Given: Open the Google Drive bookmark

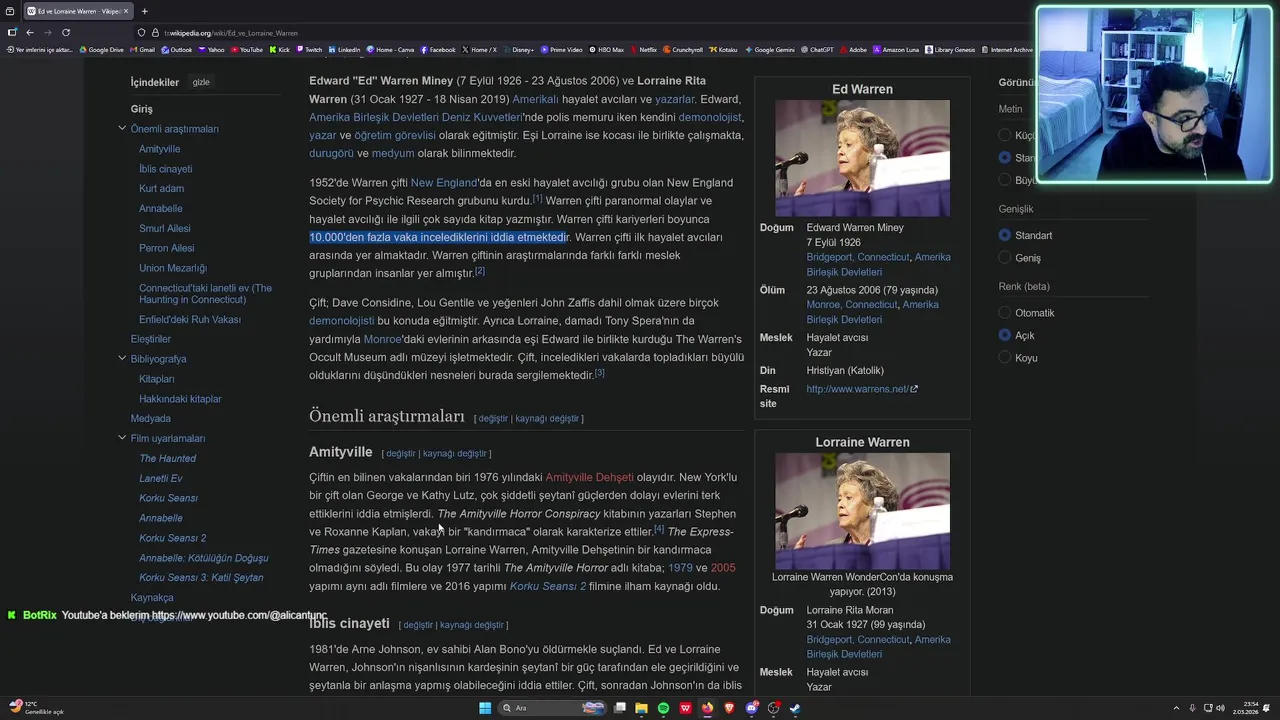Looking at the screenshot, I should click(102, 50).
